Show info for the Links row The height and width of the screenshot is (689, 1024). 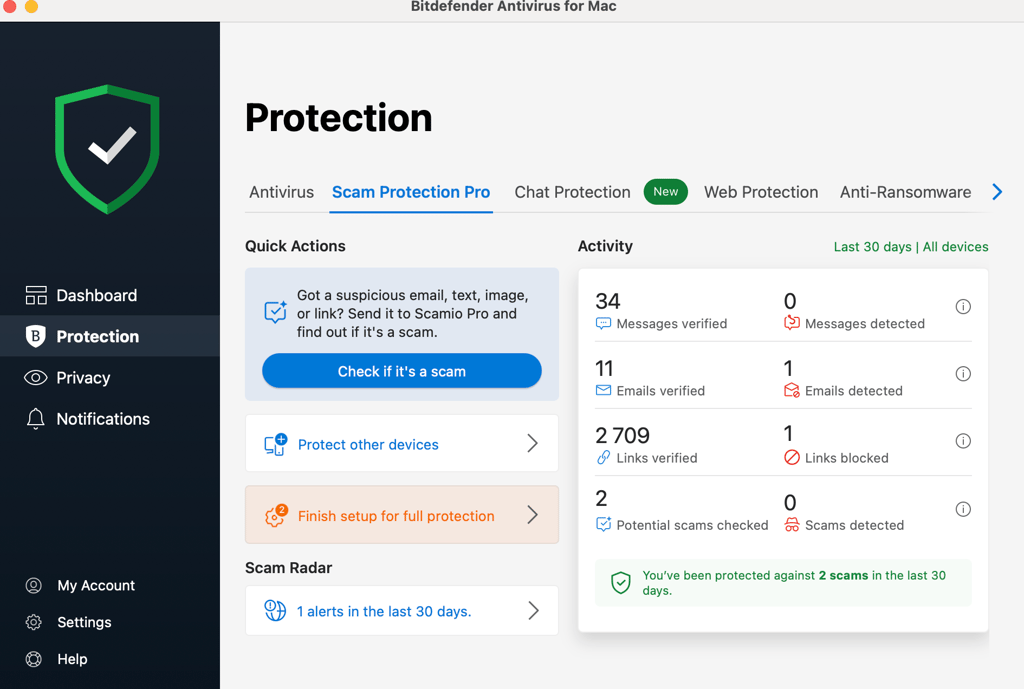tap(963, 441)
